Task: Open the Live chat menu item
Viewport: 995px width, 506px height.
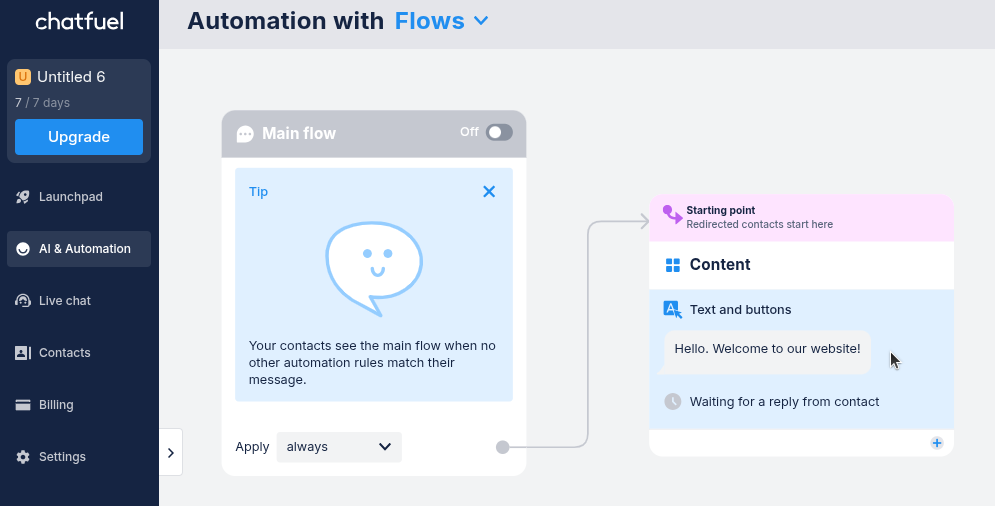Action: tap(65, 301)
